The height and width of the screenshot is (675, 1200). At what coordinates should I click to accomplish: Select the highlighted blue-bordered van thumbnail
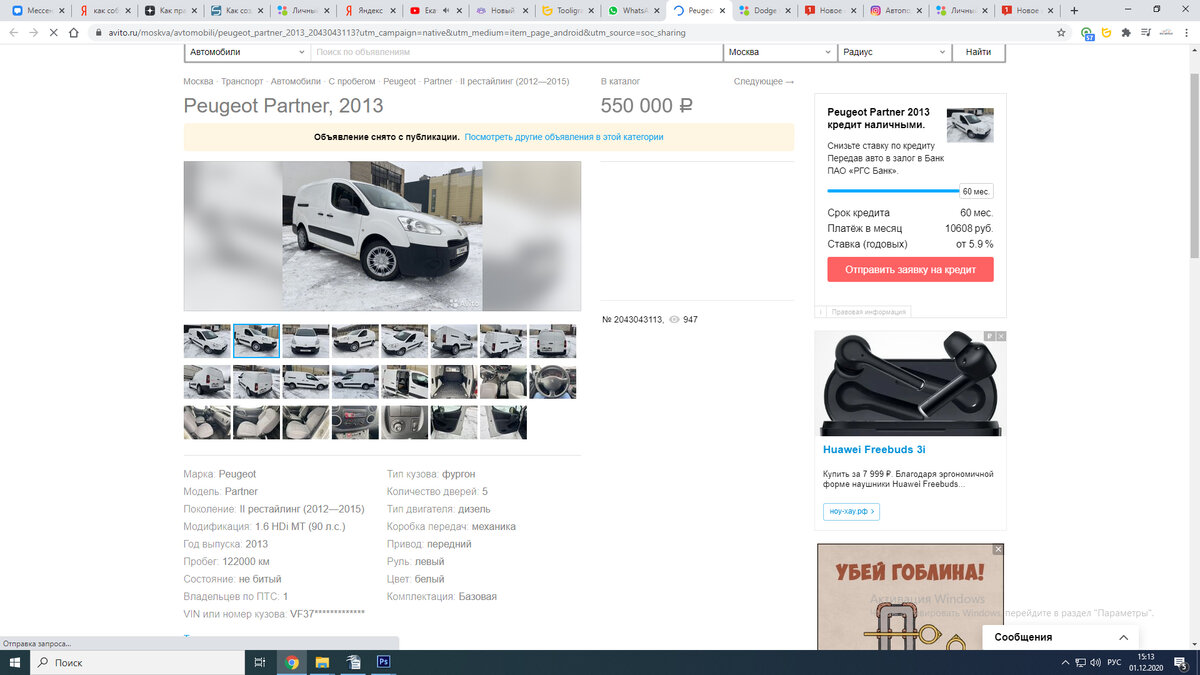coord(256,341)
